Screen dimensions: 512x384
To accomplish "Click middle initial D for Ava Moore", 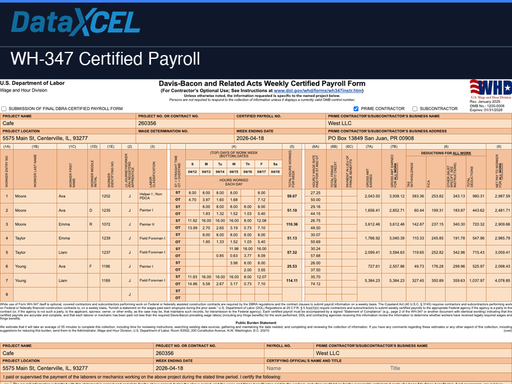I will tap(94, 210).
